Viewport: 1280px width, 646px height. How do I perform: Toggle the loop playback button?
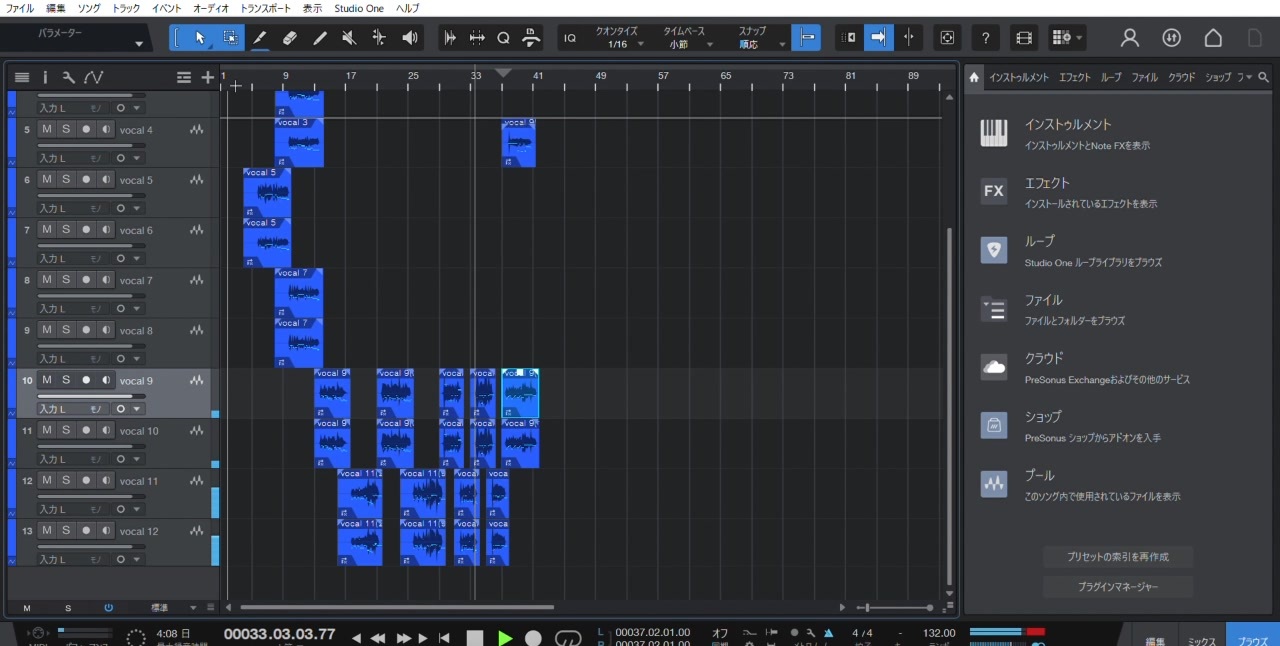tap(568, 637)
